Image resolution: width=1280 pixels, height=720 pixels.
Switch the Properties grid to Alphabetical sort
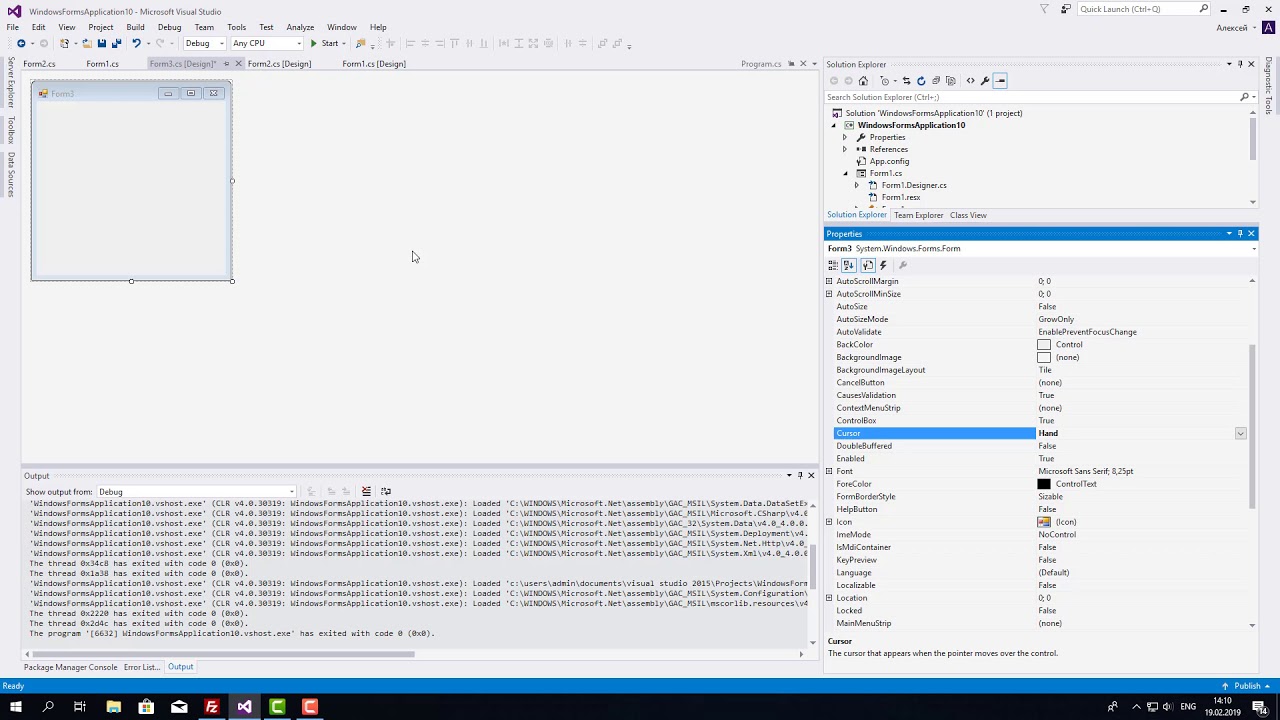click(849, 265)
